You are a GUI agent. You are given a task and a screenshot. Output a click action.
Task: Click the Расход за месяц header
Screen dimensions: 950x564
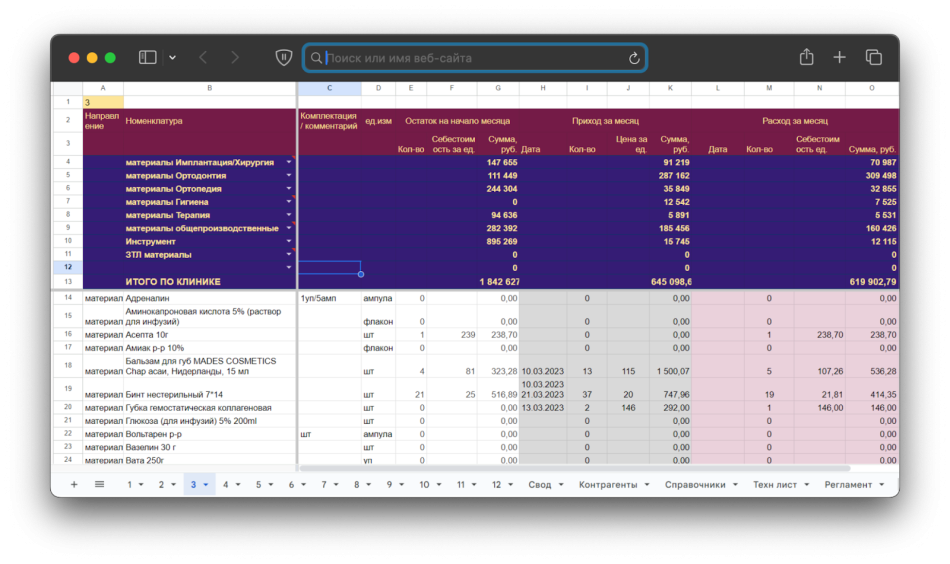tap(795, 121)
